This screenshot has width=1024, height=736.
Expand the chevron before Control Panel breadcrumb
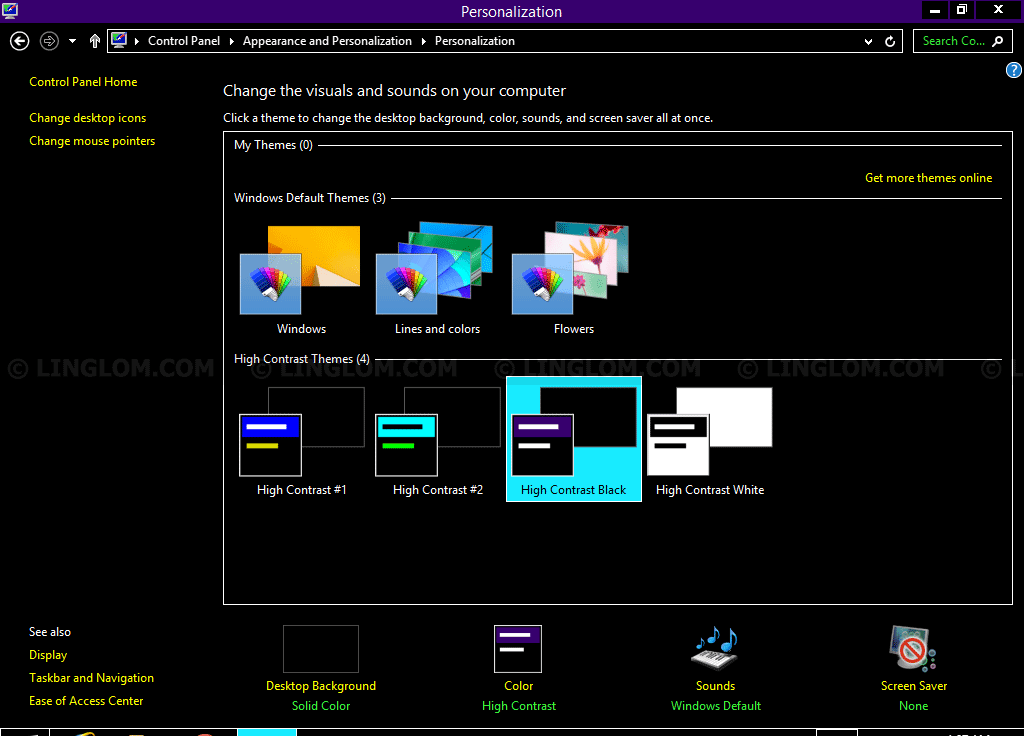tap(137, 41)
